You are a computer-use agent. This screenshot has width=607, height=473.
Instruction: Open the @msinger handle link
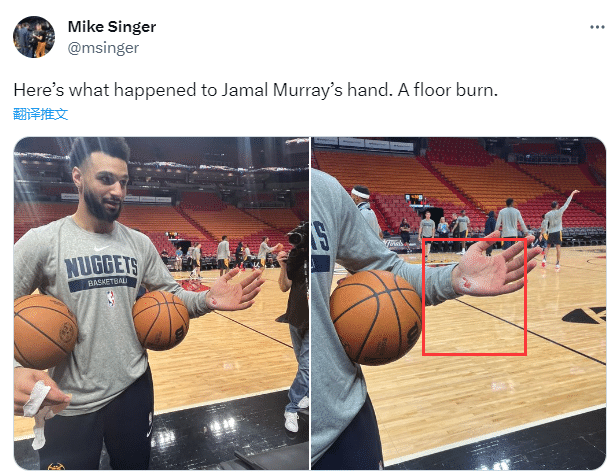(x=103, y=48)
